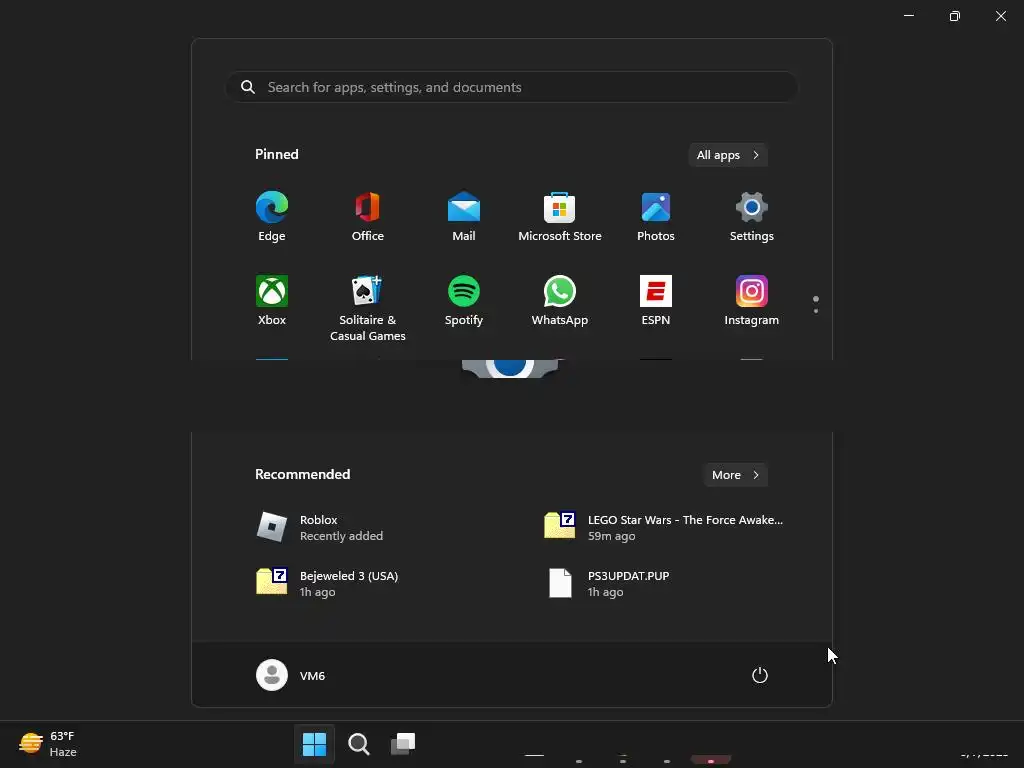Open Microsoft Store from pinned apps
This screenshot has width=1024, height=768.
pos(560,217)
